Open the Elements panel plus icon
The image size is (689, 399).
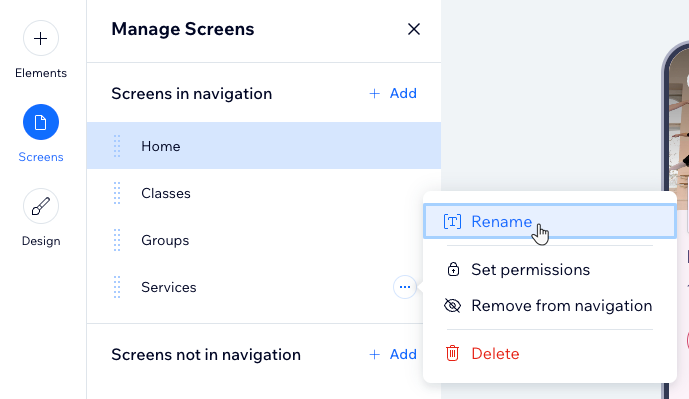coord(41,38)
